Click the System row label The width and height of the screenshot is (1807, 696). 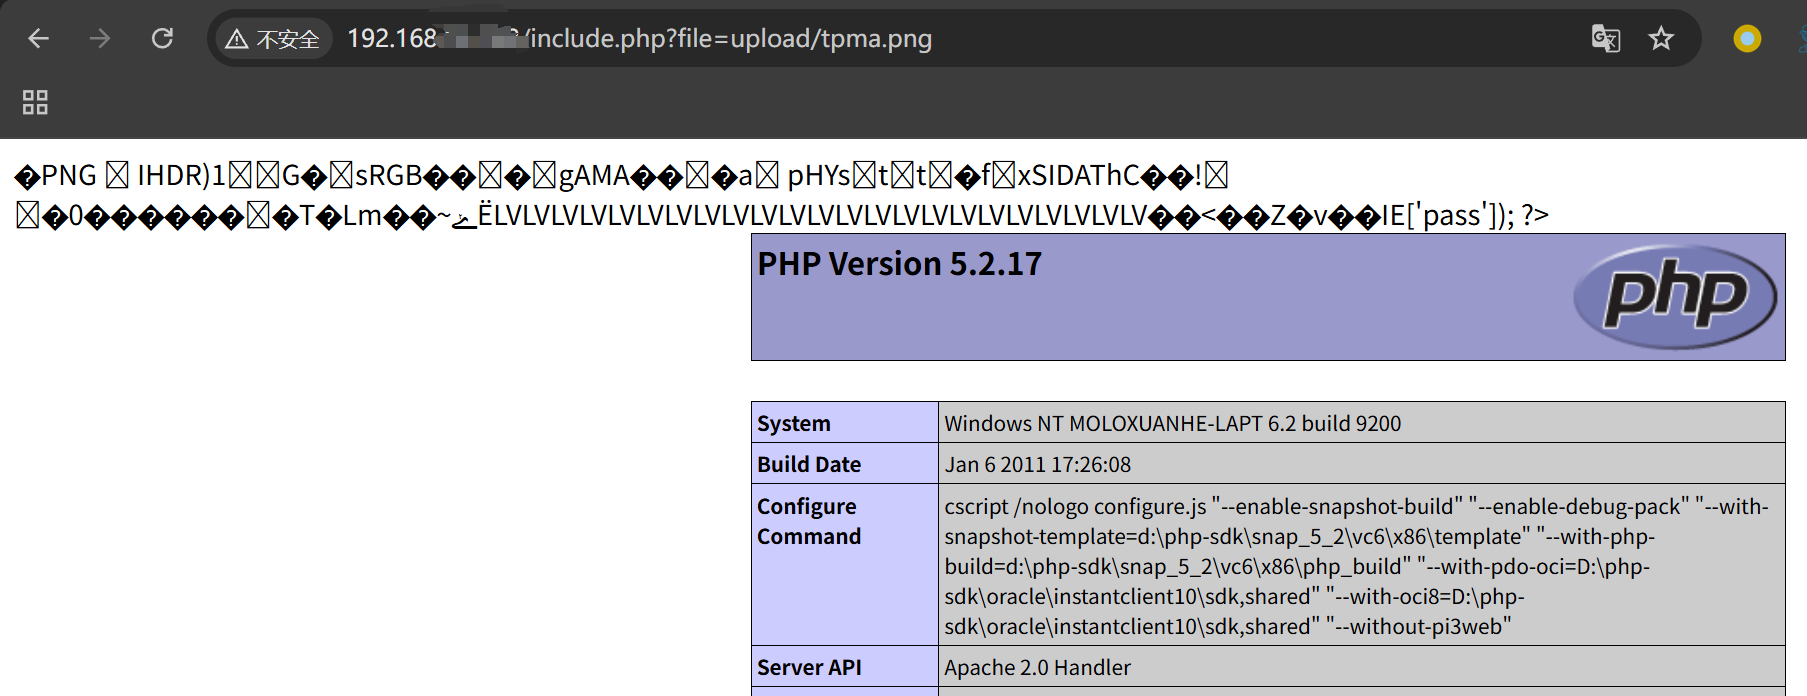click(794, 424)
